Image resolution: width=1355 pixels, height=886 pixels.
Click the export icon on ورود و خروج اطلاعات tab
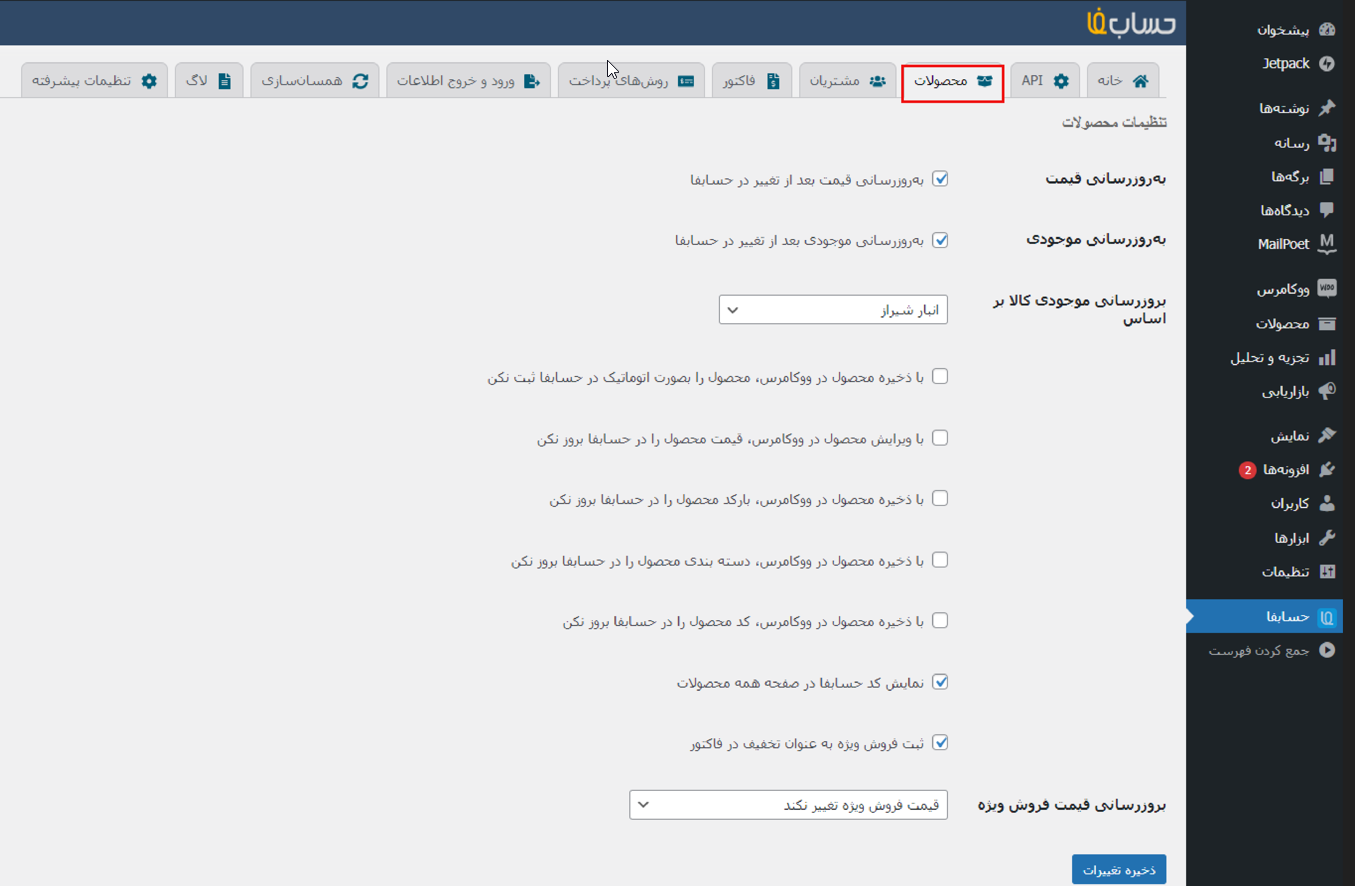532,81
